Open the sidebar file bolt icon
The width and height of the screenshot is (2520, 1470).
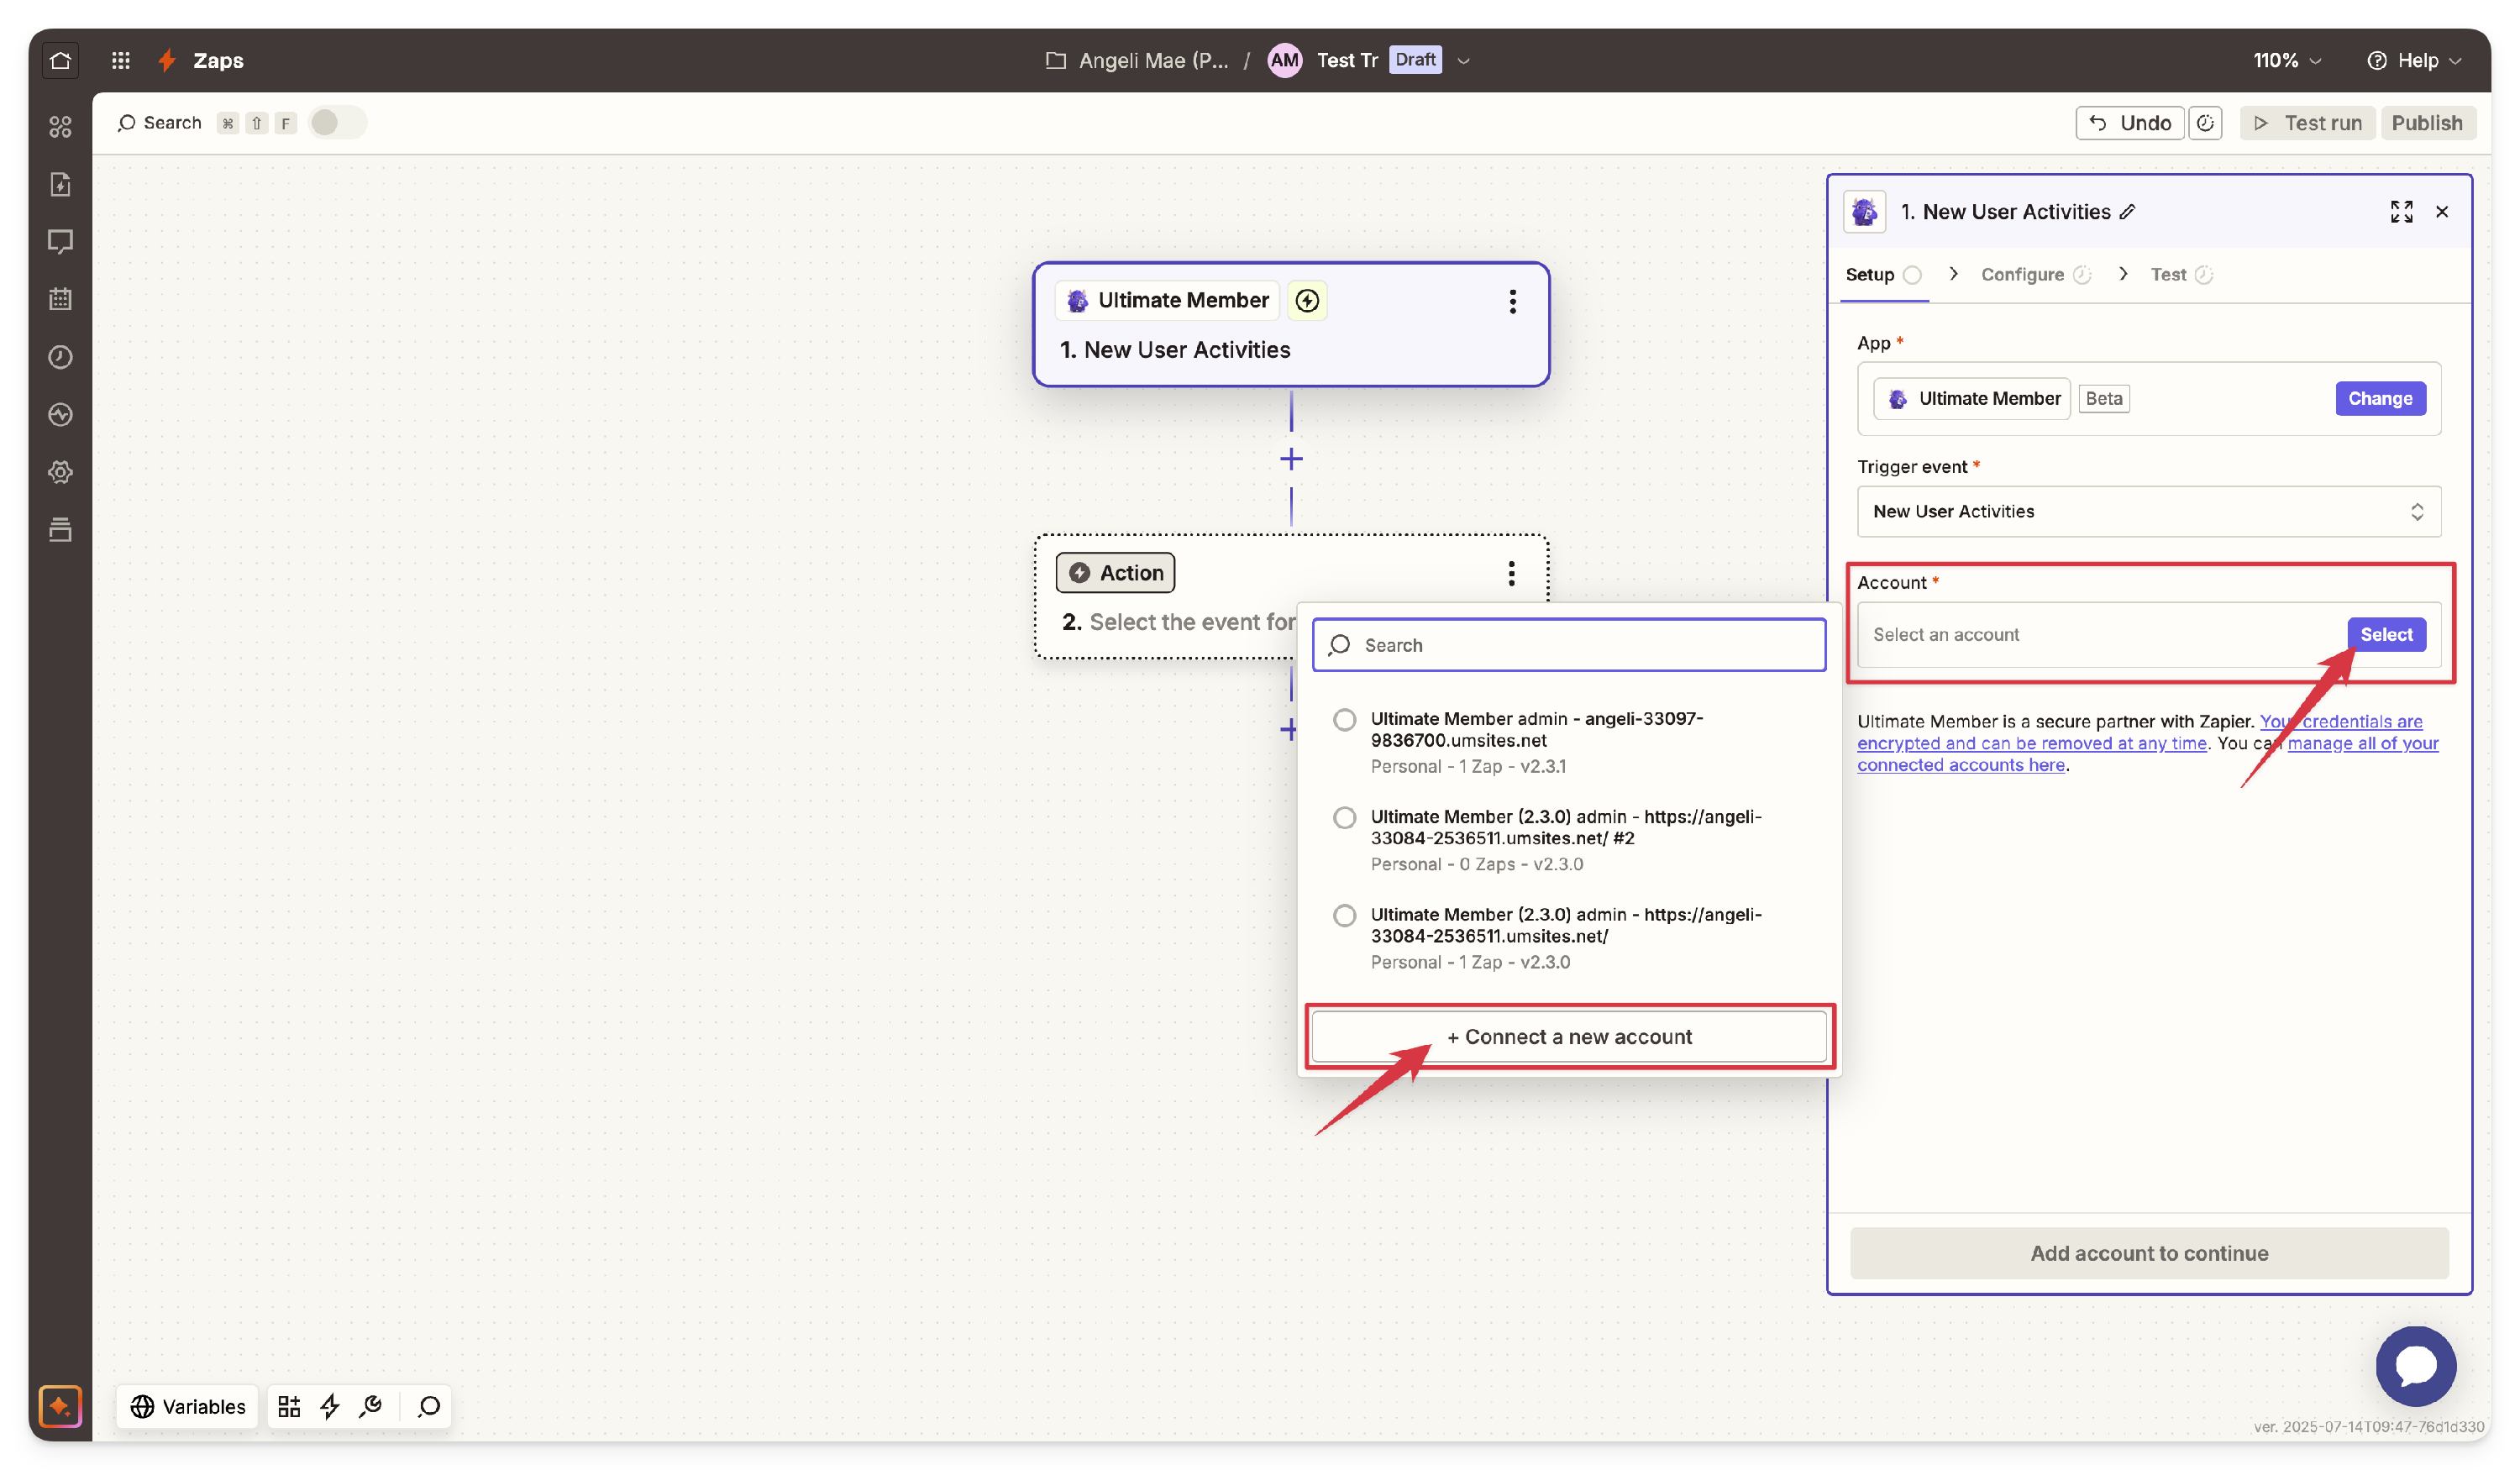click(60, 184)
